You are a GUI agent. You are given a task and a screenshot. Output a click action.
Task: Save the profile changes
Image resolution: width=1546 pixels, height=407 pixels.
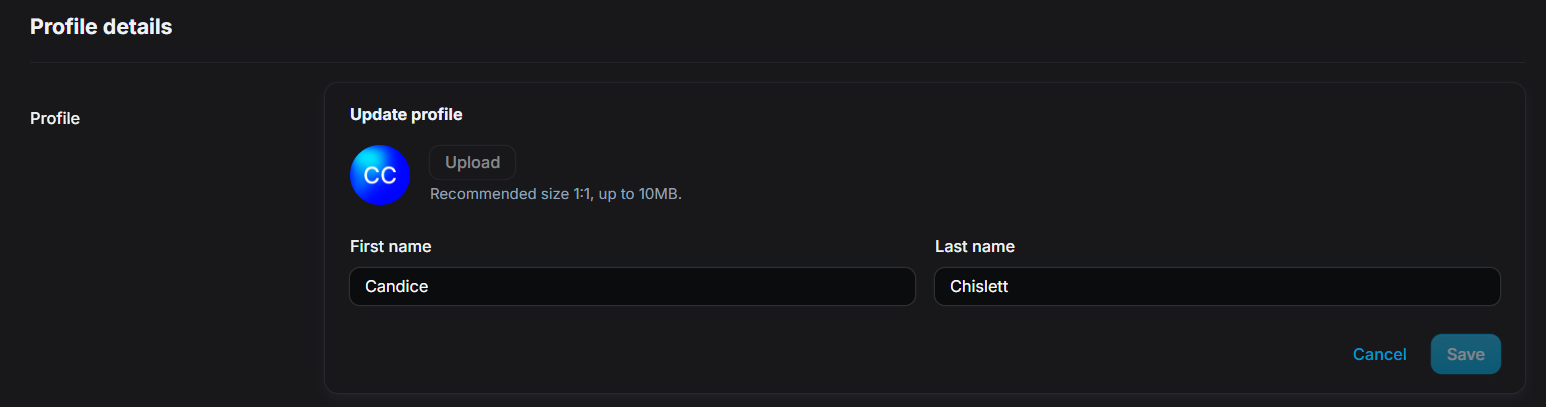point(1465,354)
